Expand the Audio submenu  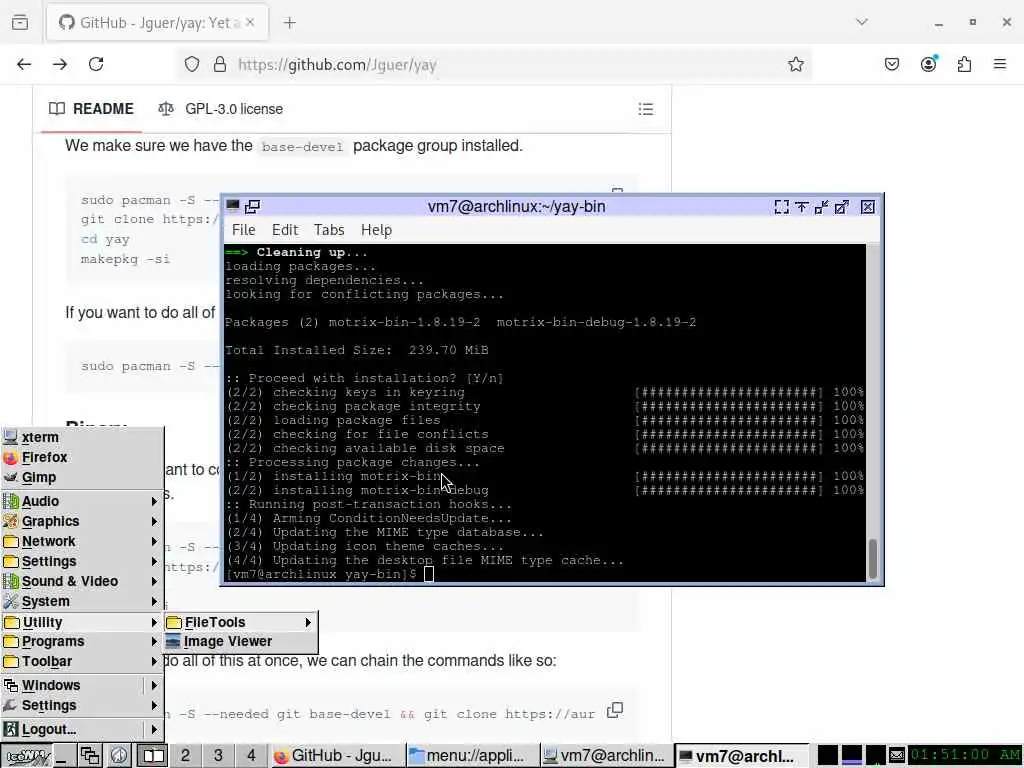82,501
